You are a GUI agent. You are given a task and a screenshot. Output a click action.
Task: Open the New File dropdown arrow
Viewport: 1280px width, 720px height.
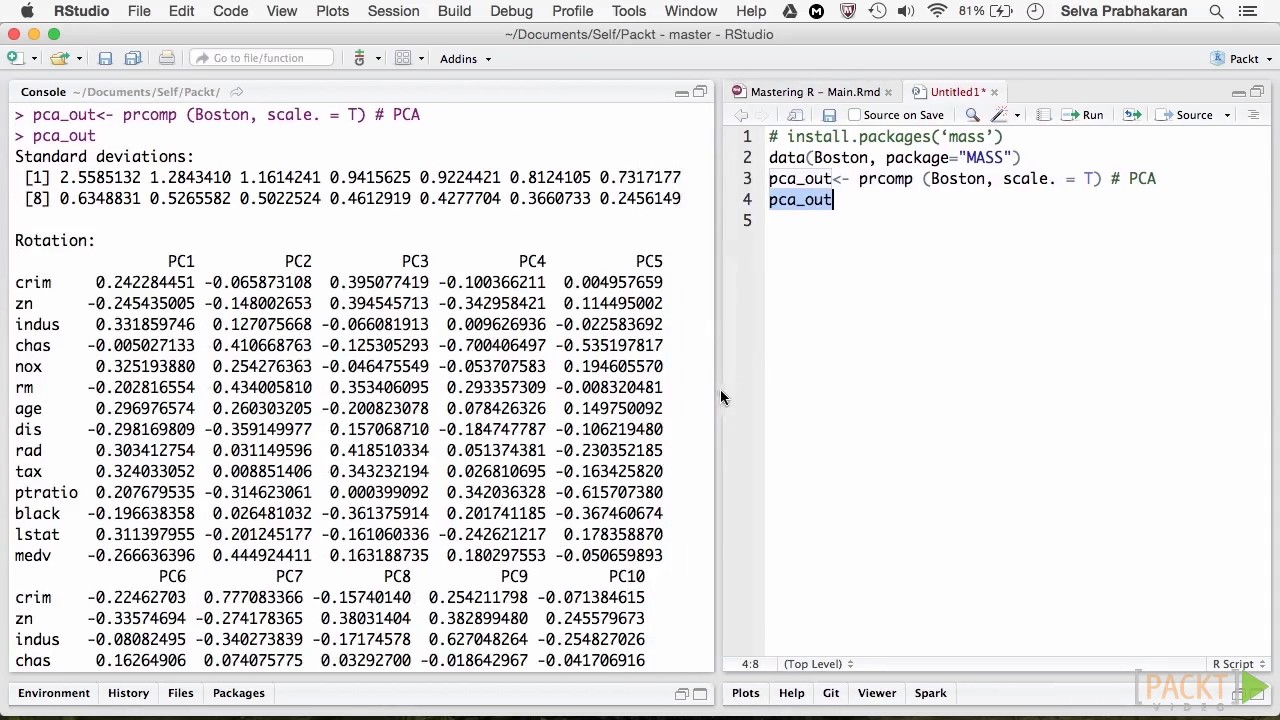tap(33, 58)
